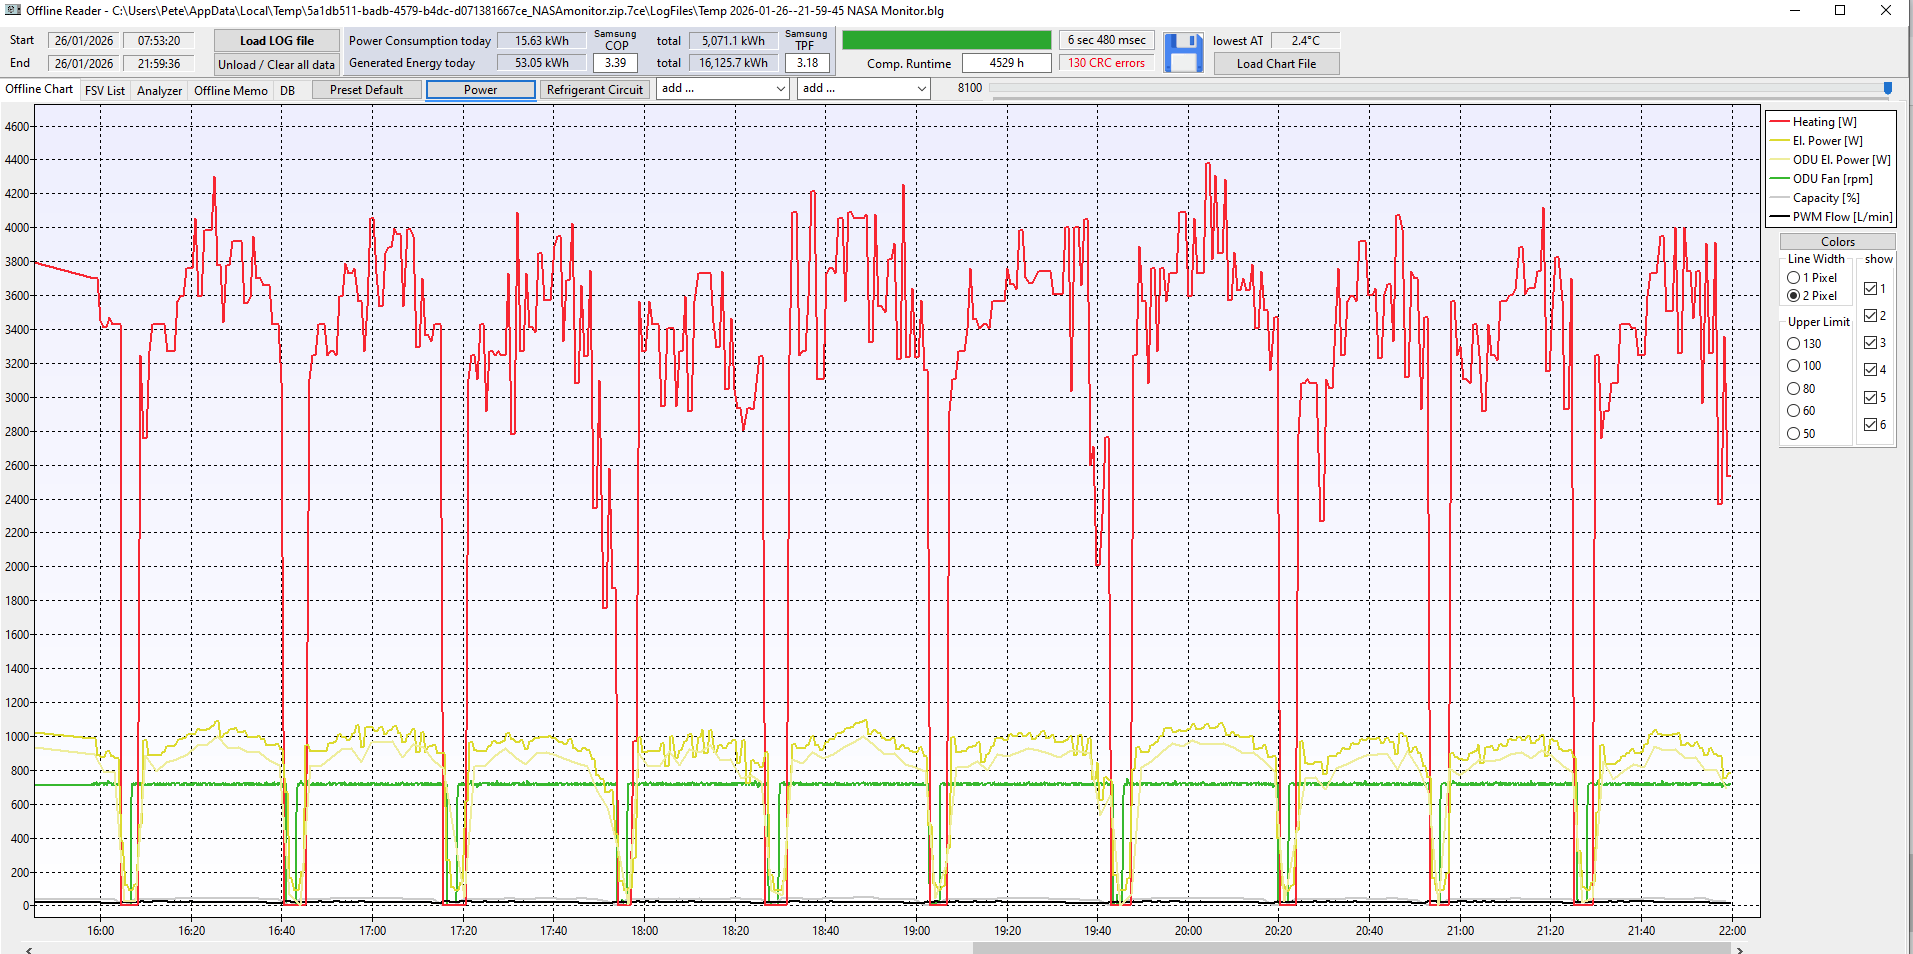Minimize the Offline Reader window
1913x954 pixels.
coord(1795,11)
